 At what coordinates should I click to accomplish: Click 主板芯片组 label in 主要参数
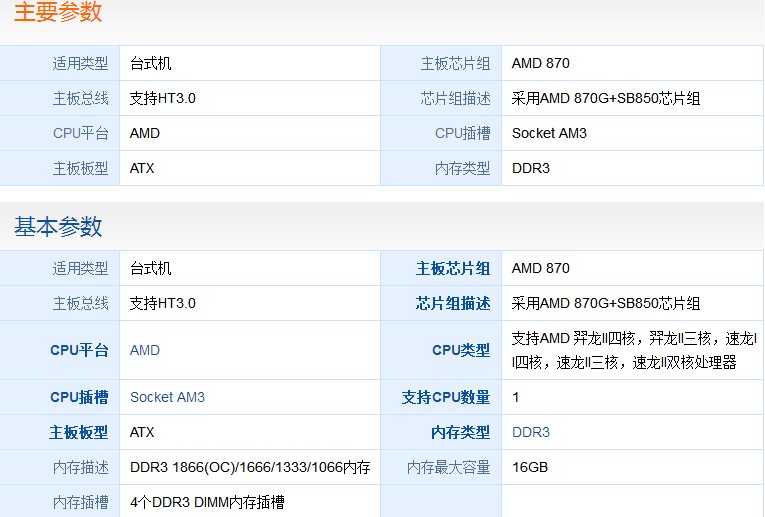tap(455, 63)
